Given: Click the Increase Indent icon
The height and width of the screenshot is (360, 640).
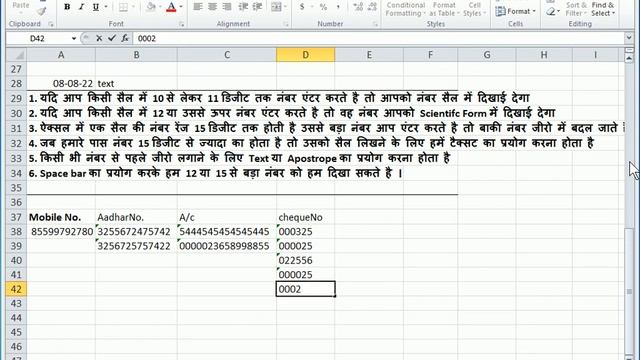Looking at the screenshot, I should point(258,7).
